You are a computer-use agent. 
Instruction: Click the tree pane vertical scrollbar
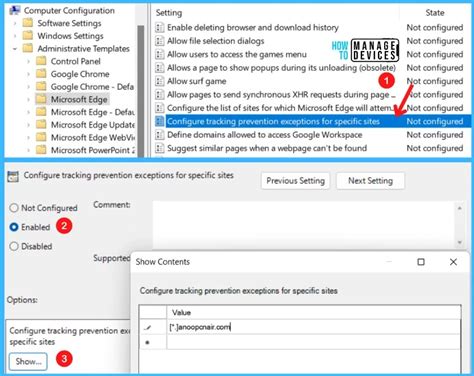tap(141, 90)
